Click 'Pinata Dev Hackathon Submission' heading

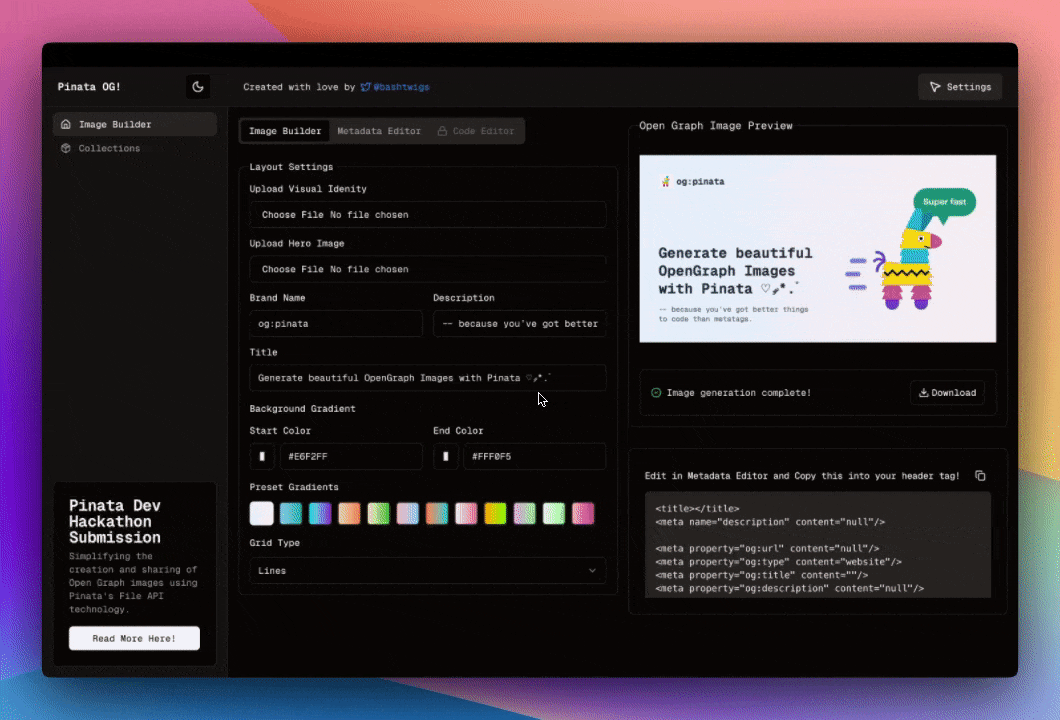click(x=115, y=521)
